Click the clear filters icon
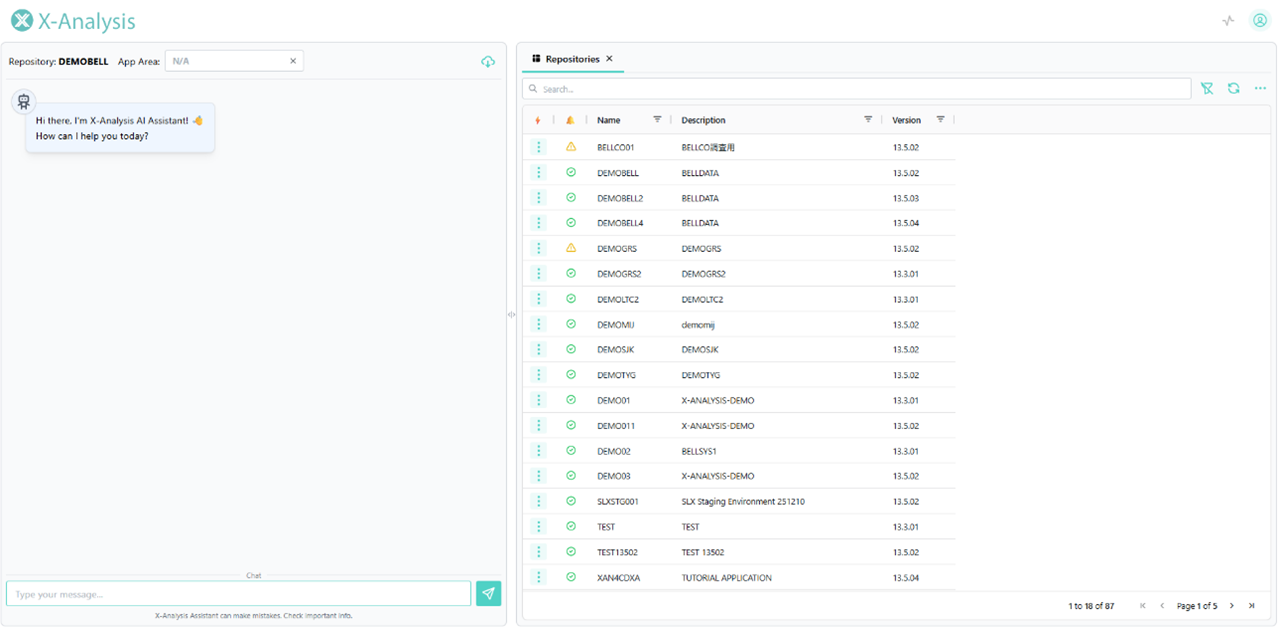This screenshot has width=1278, height=627. [x=1207, y=89]
